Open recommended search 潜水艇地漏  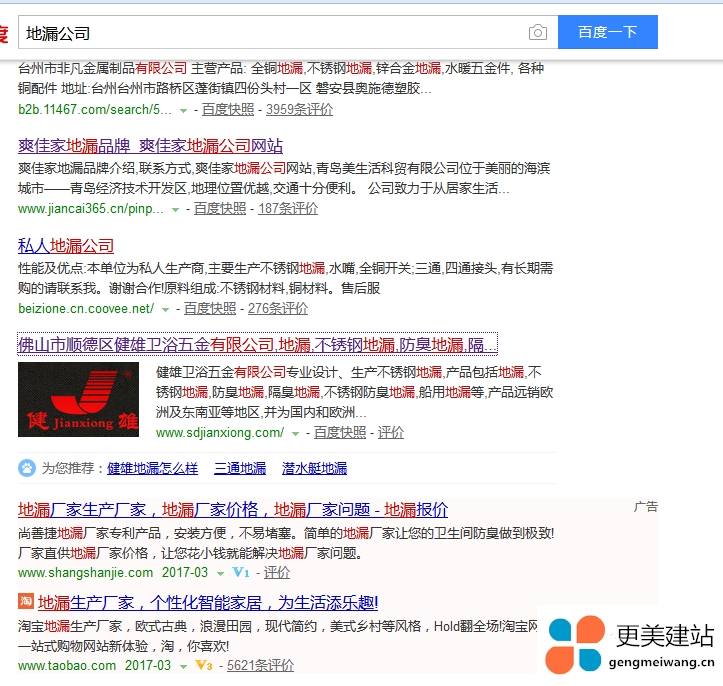tap(314, 469)
